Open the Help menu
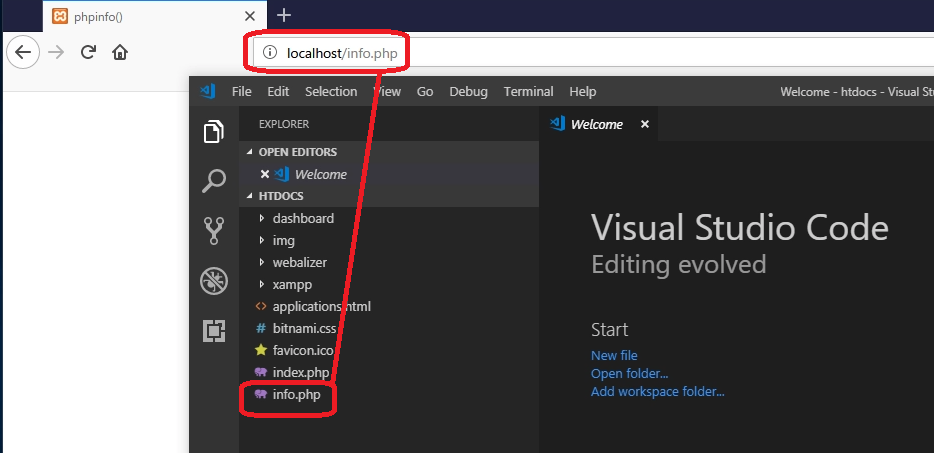934x453 pixels. pos(583,92)
